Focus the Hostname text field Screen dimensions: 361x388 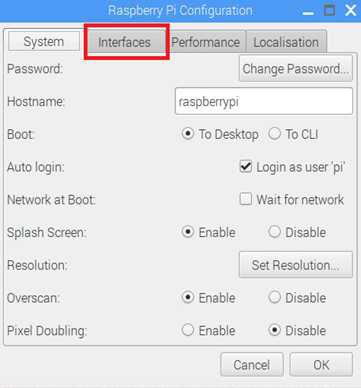tap(264, 101)
